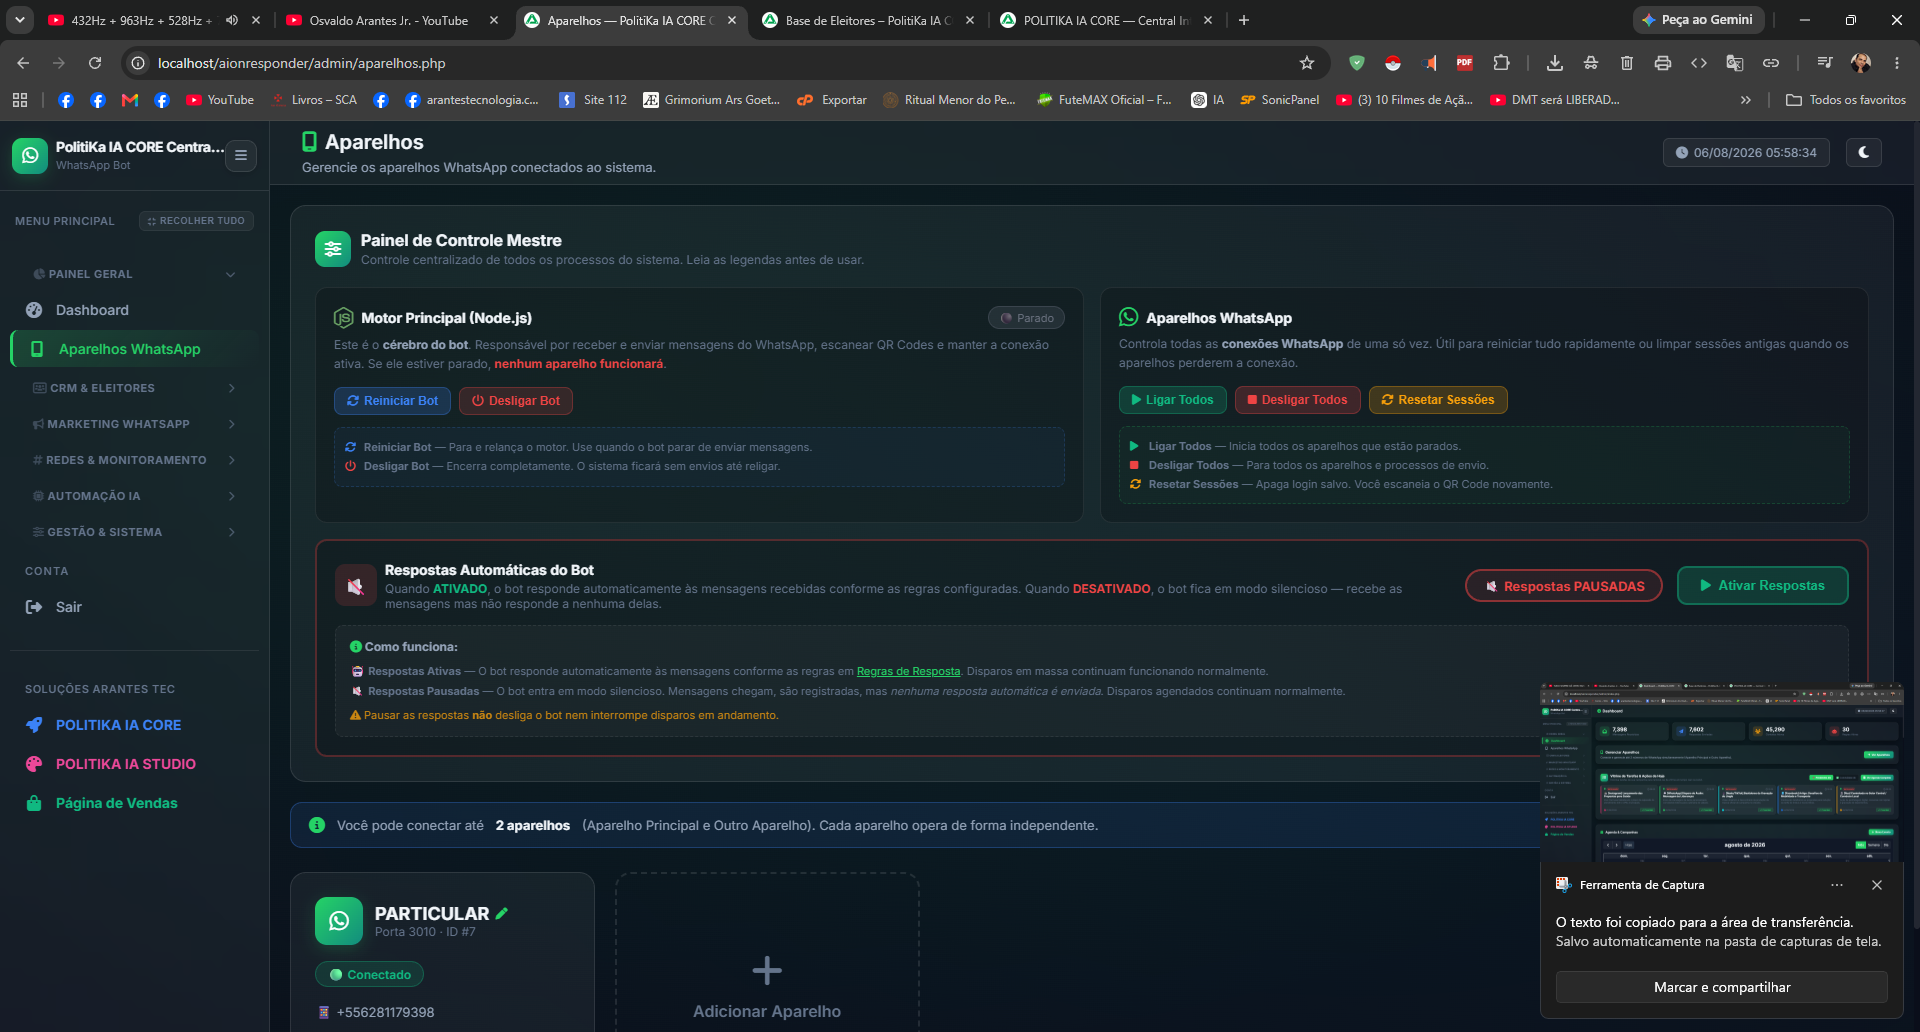Click the Conectado status badge
This screenshot has width=1920, height=1032.
[370, 975]
